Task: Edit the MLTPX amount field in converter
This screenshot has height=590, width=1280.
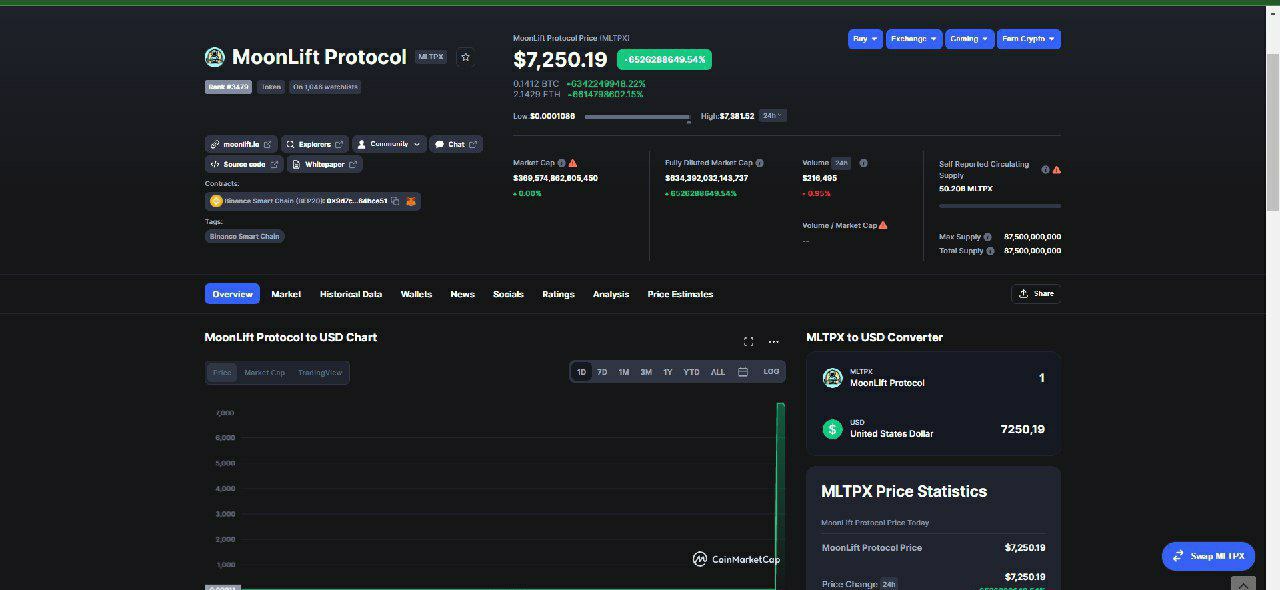Action: point(1041,378)
